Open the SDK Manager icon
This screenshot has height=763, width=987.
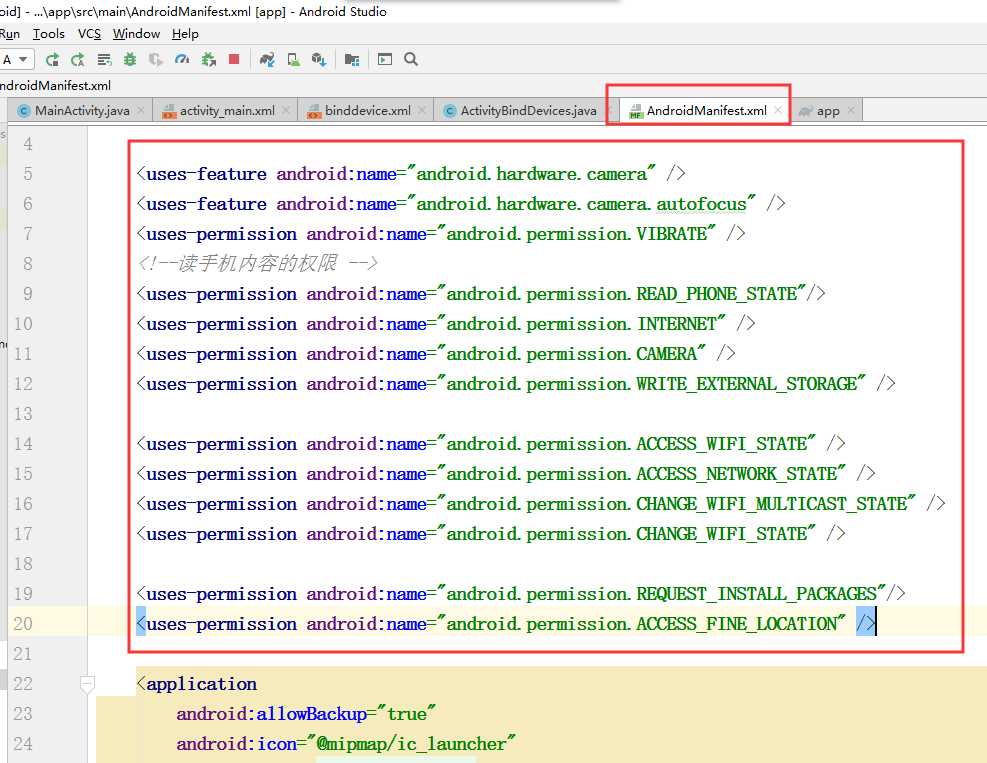(319, 60)
